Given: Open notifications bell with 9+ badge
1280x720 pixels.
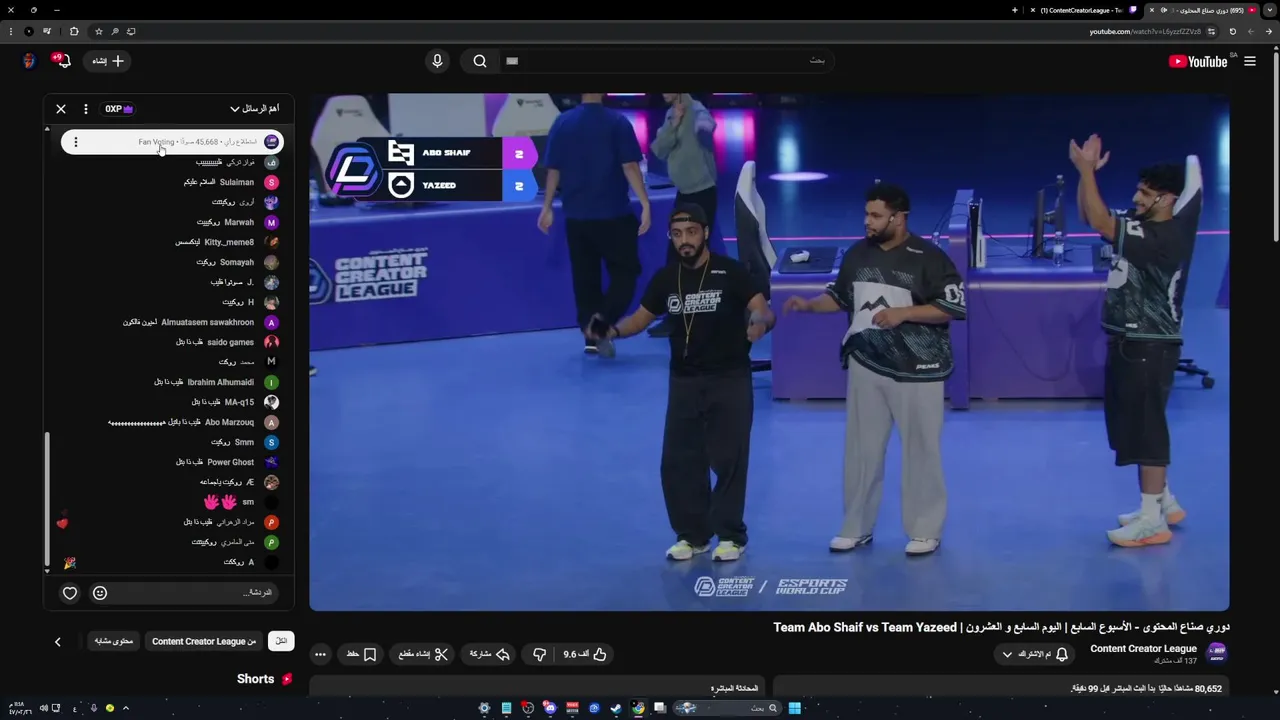Looking at the screenshot, I should click(62, 61).
